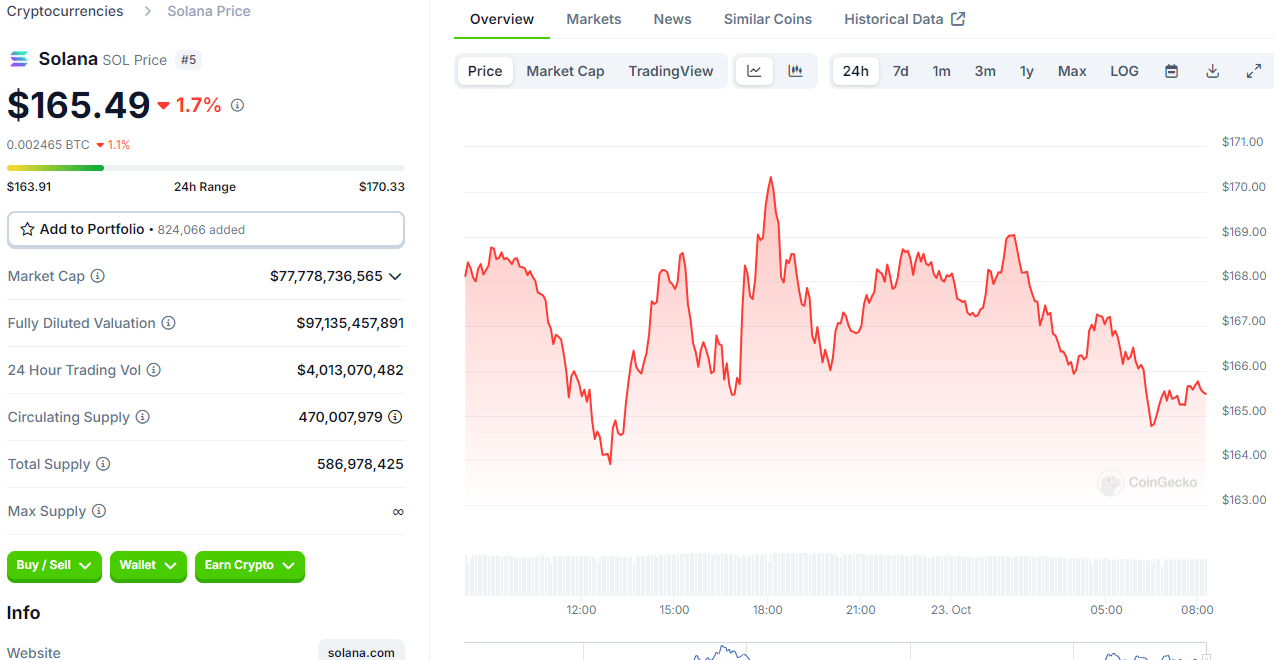The height and width of the screenshot is (660, 1274).
Task: Toggle the LOG scale option
Action: point(1125,71)
